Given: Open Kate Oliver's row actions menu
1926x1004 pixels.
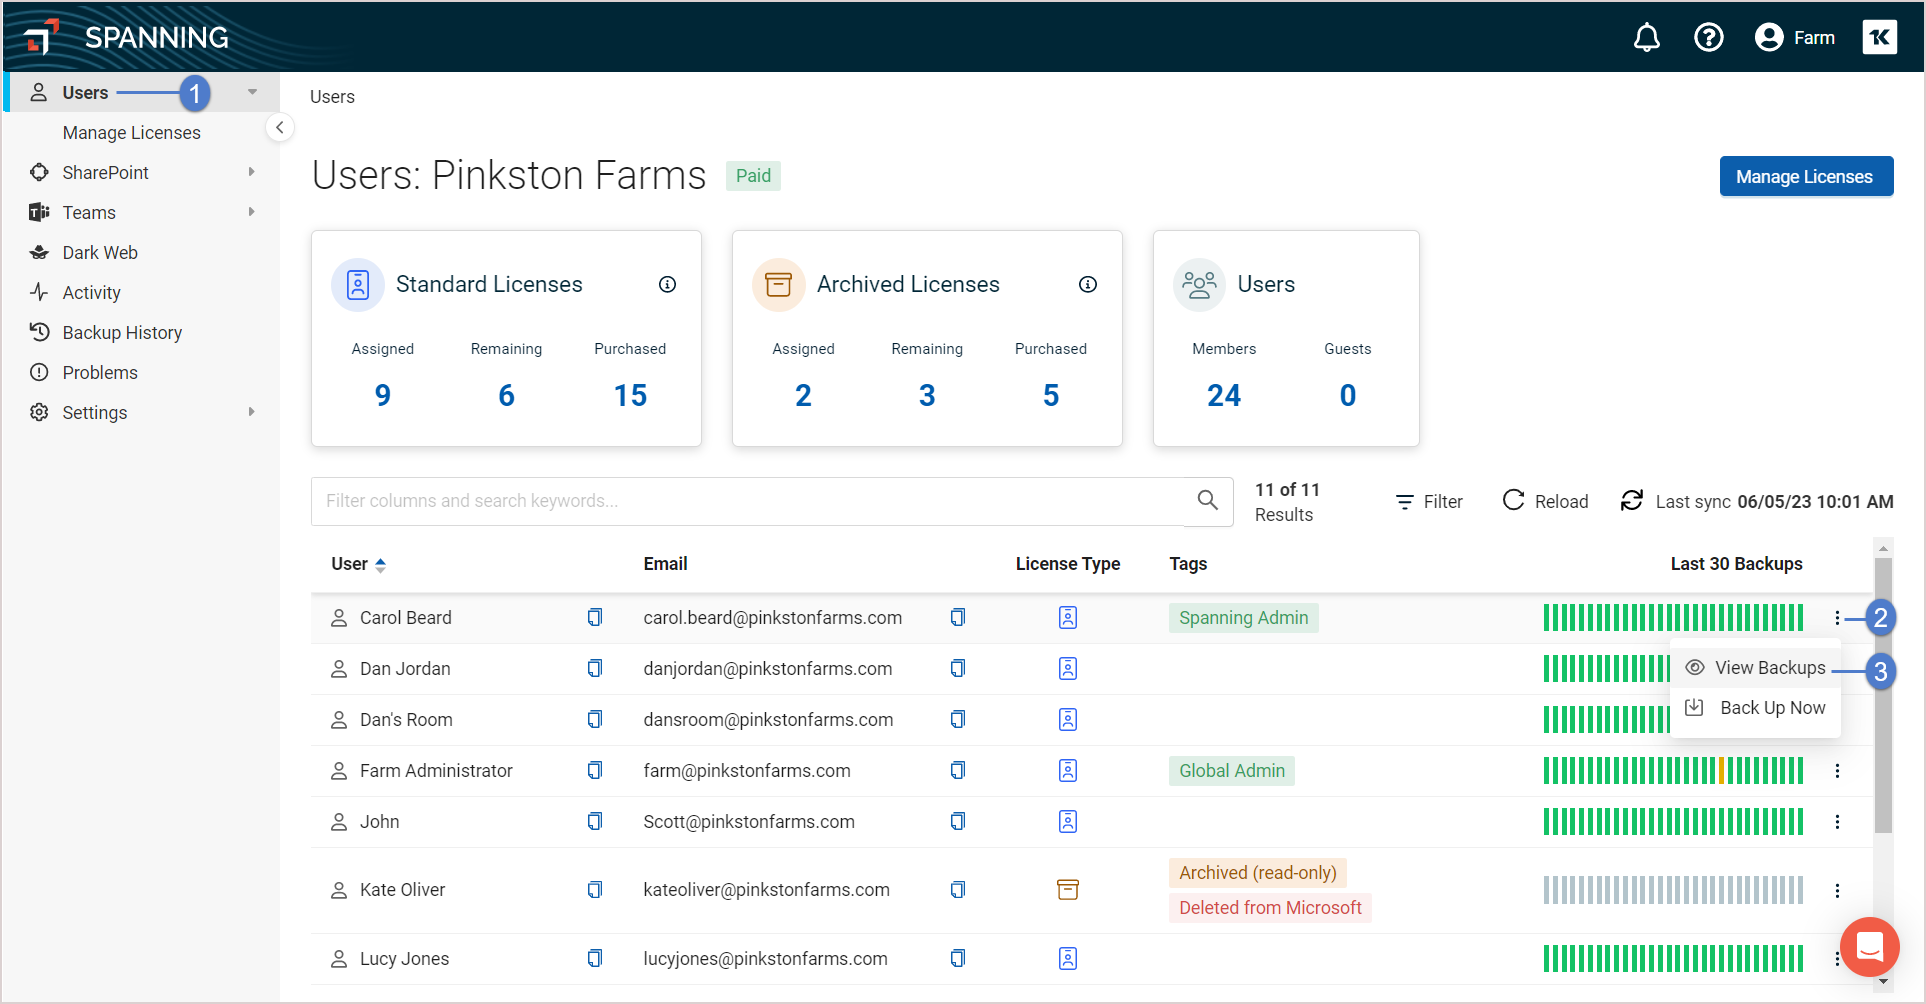Looking at the screenshot, I should 1837,890.
